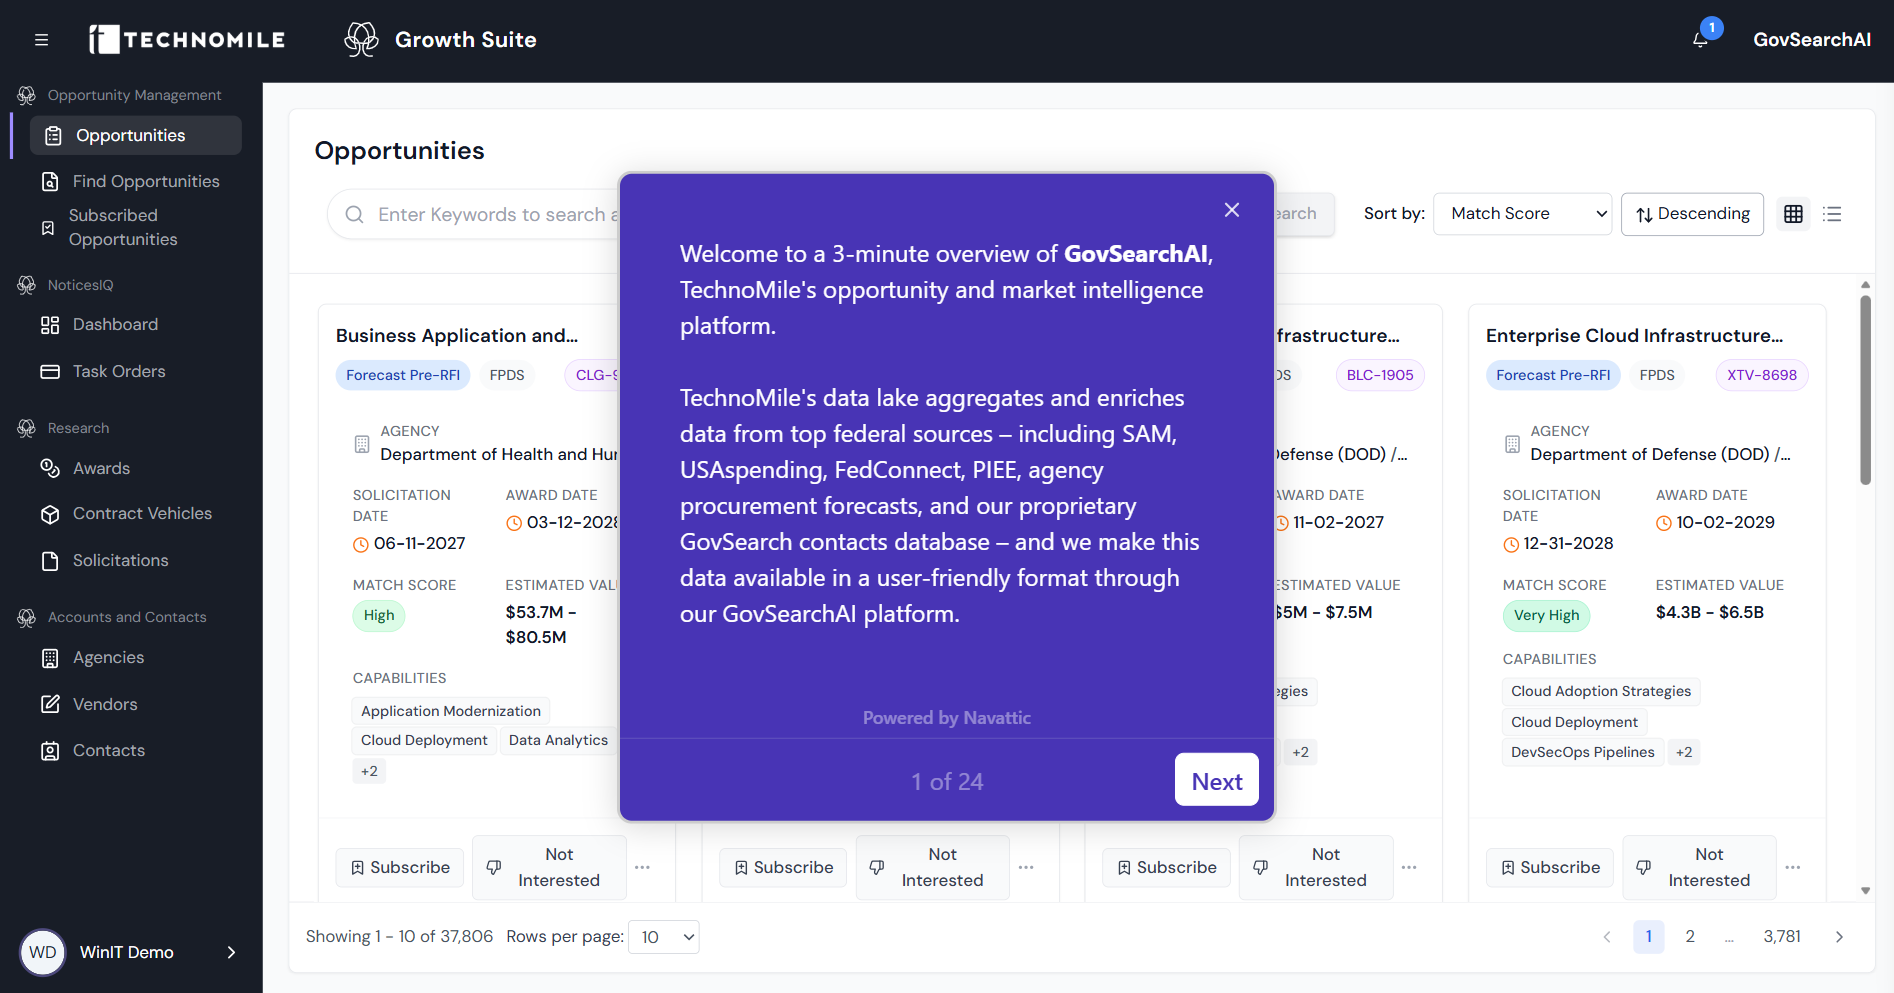Viewport: 1894px width, 993px height.
Task: Close the welcome overview popup
Action: click(1232, 210)
